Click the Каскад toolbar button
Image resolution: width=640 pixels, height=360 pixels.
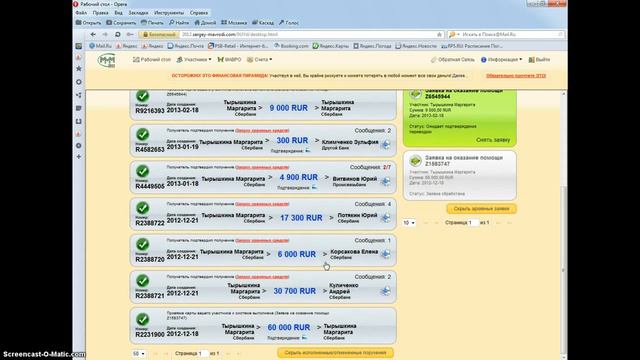pyautogui.click(x=263, y=23)
